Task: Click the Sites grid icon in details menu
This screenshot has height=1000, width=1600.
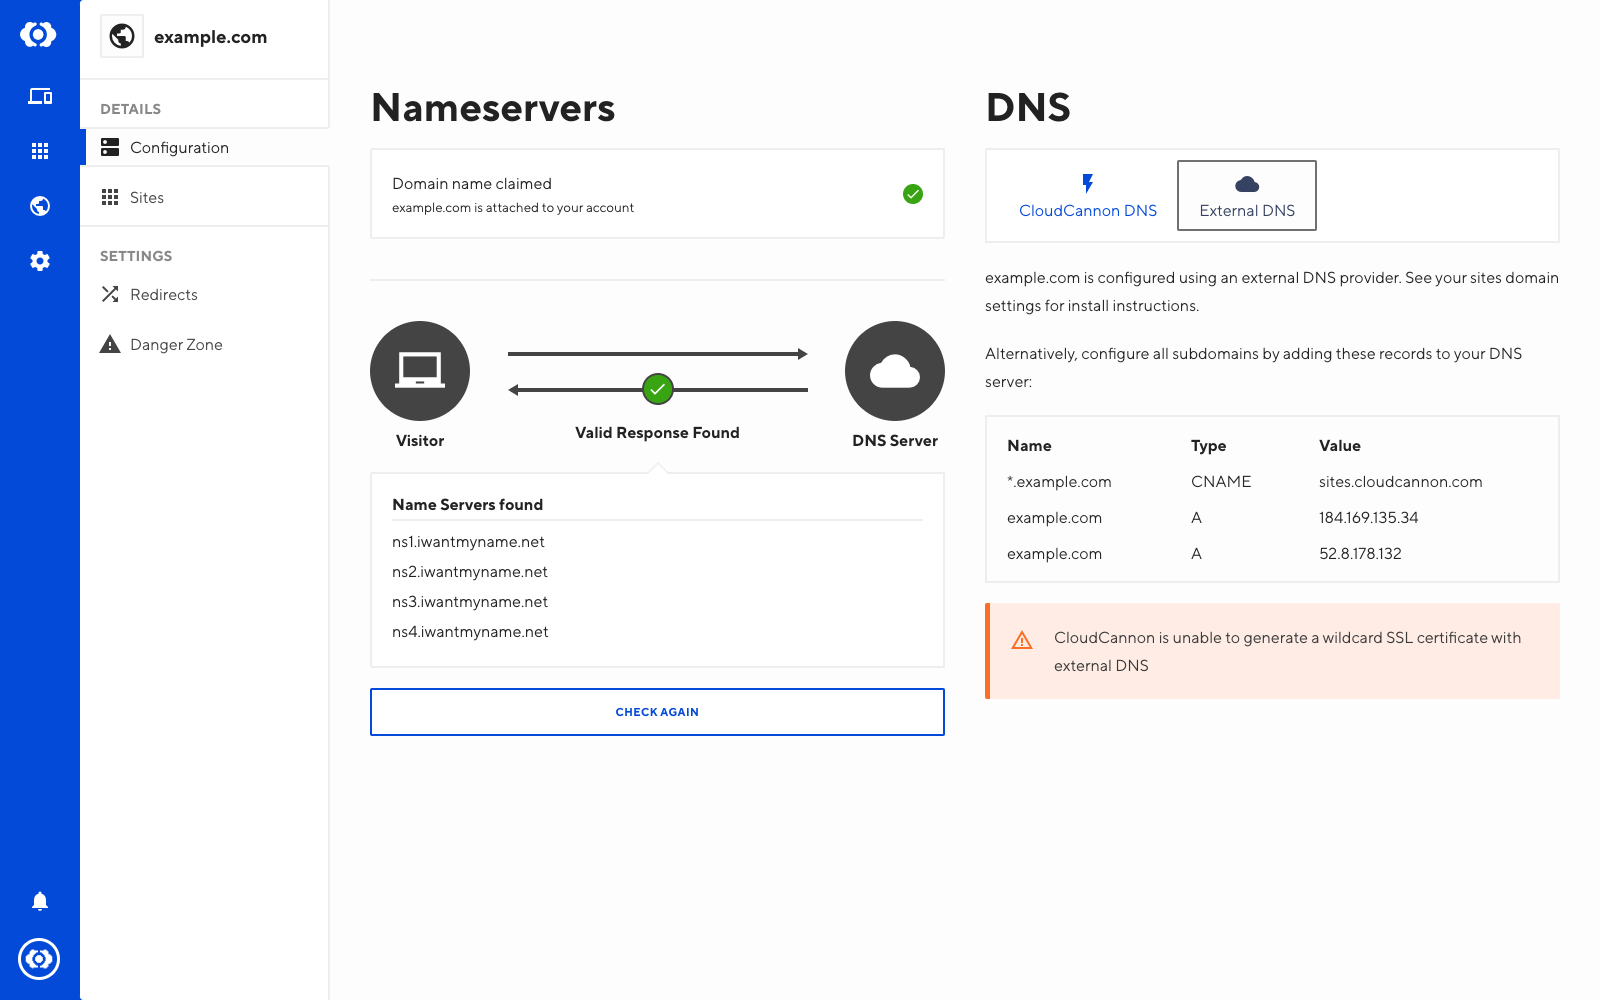Action: coord(110,197)
